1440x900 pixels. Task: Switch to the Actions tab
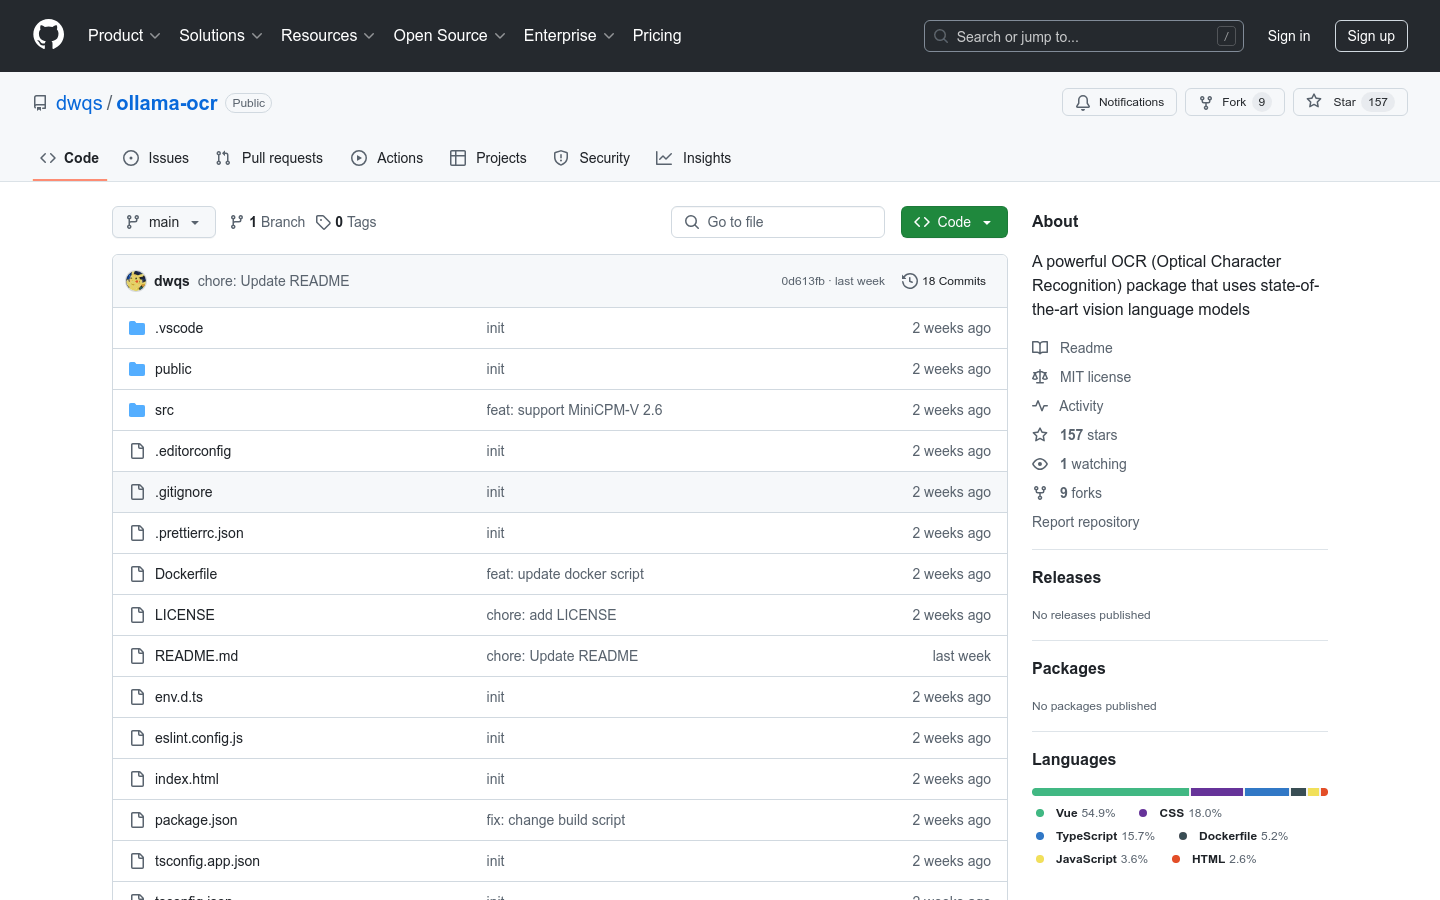click(x=387, y=158)
